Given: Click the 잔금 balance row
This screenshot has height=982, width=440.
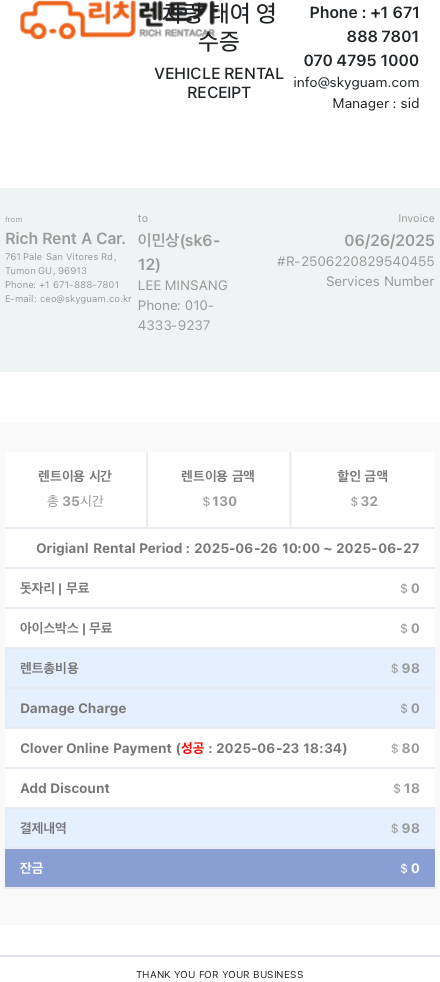Looking at the screenshot, I should pyautogui.click(x=220, y=869).
